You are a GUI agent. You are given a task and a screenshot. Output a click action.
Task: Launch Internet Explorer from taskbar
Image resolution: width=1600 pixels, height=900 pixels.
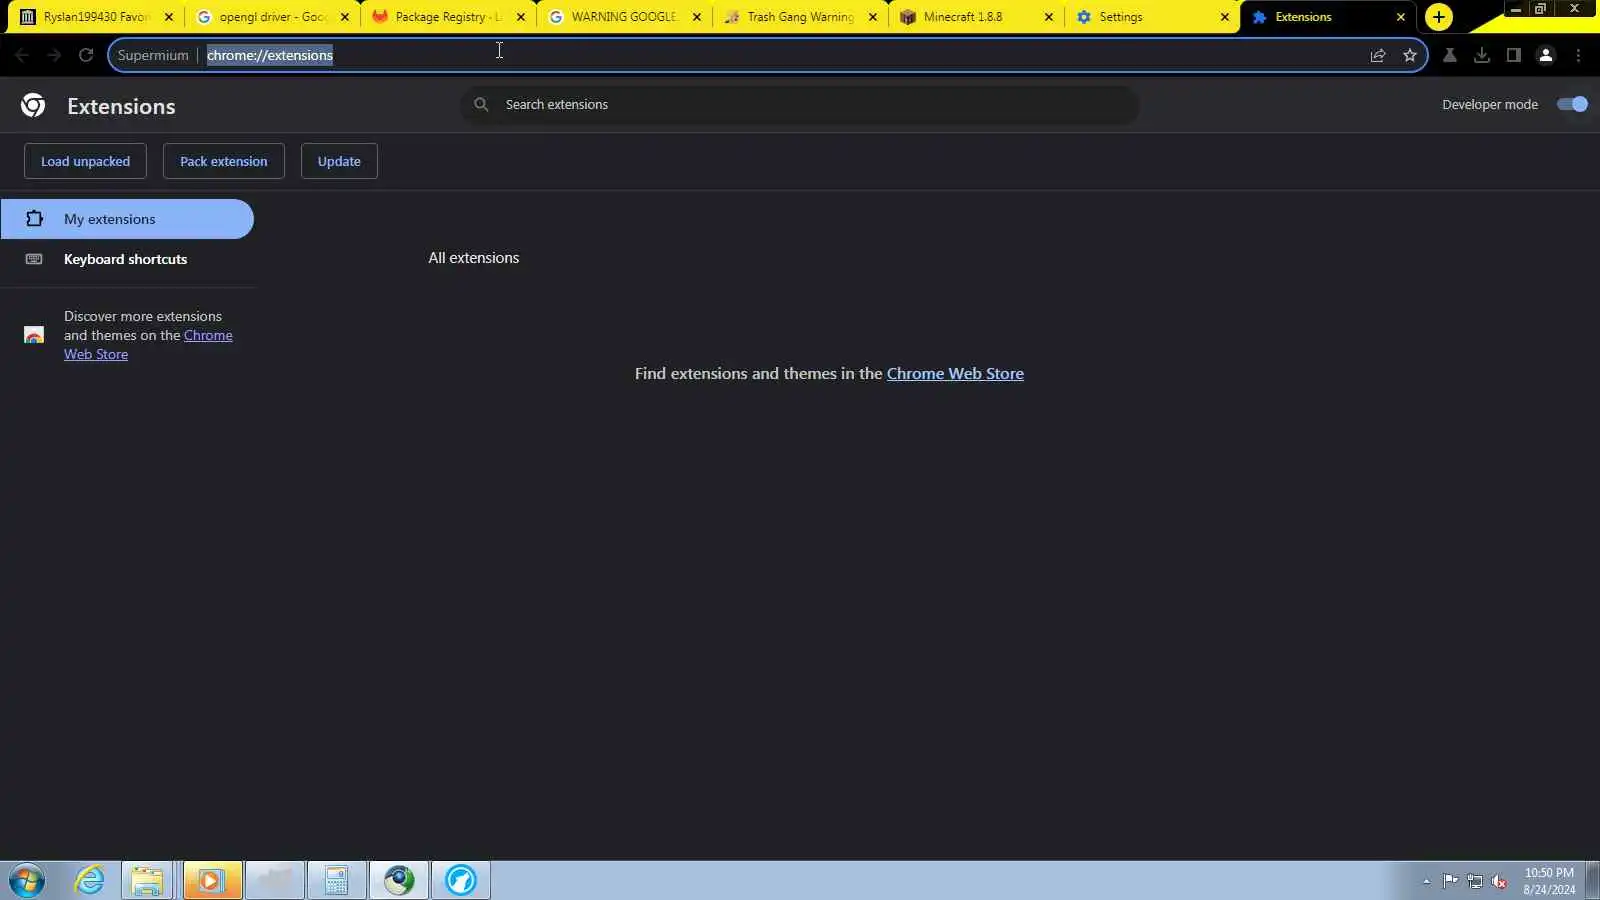pyautogui.click(x=90, y=880)
